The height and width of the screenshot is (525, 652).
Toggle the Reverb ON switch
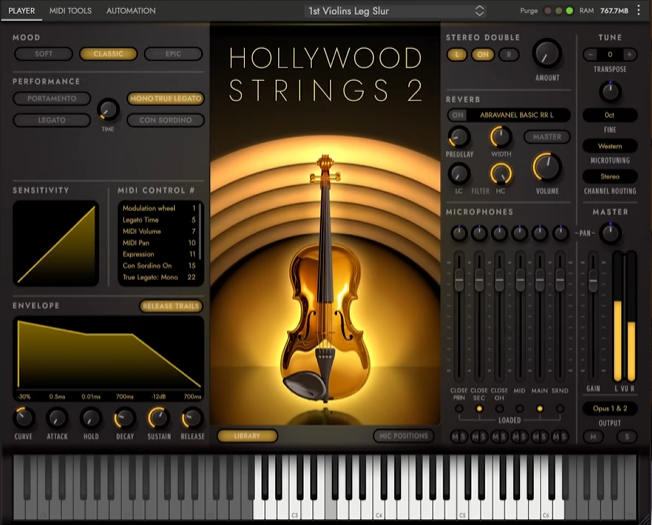click(x=458, y=115)
